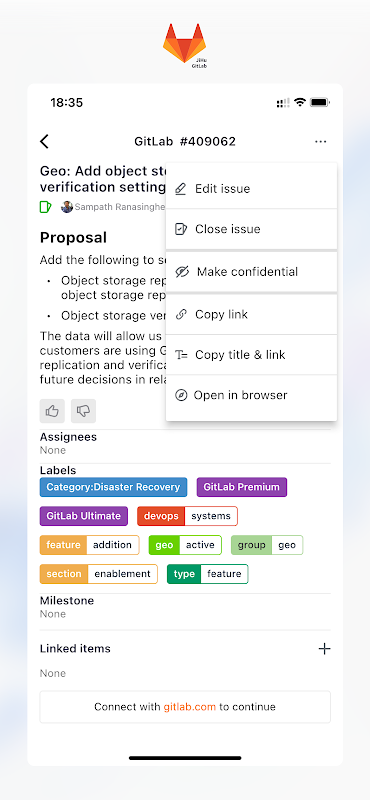Image resolution: width=370 pixels, height=800 pixels.
Task: Select Close issue from the menu
Action: click(x=251, y=229)
